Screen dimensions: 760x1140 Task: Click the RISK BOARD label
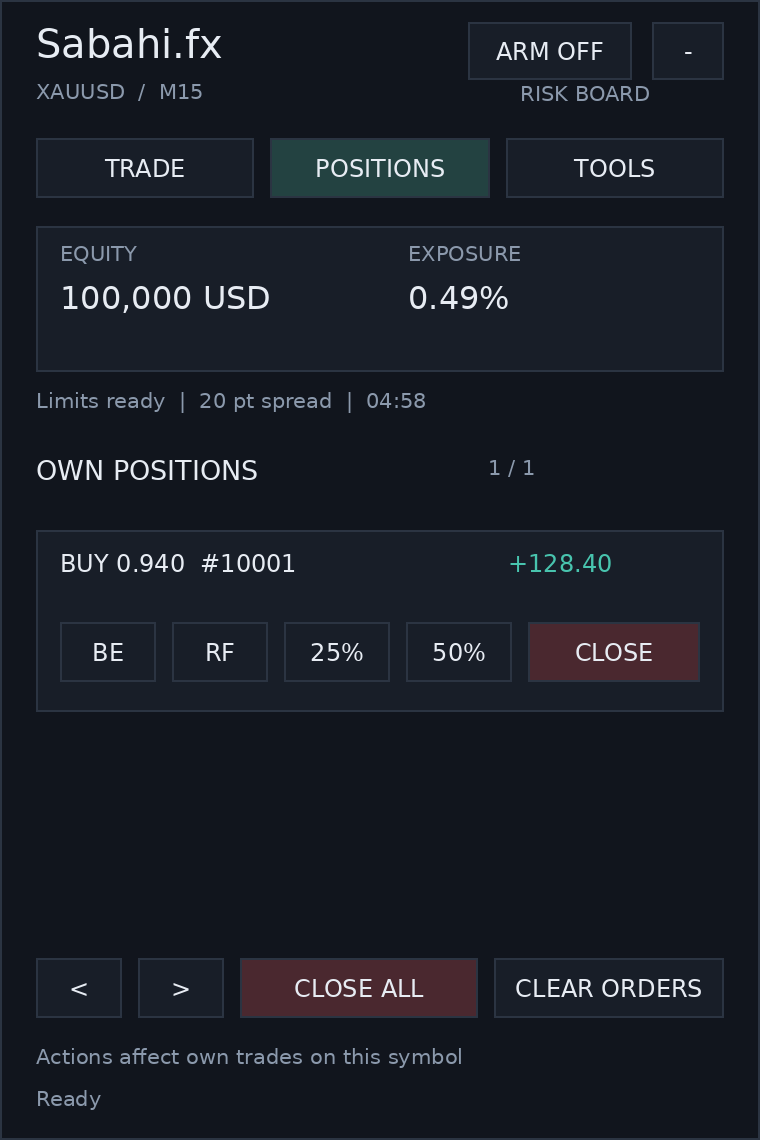[585, 94]
